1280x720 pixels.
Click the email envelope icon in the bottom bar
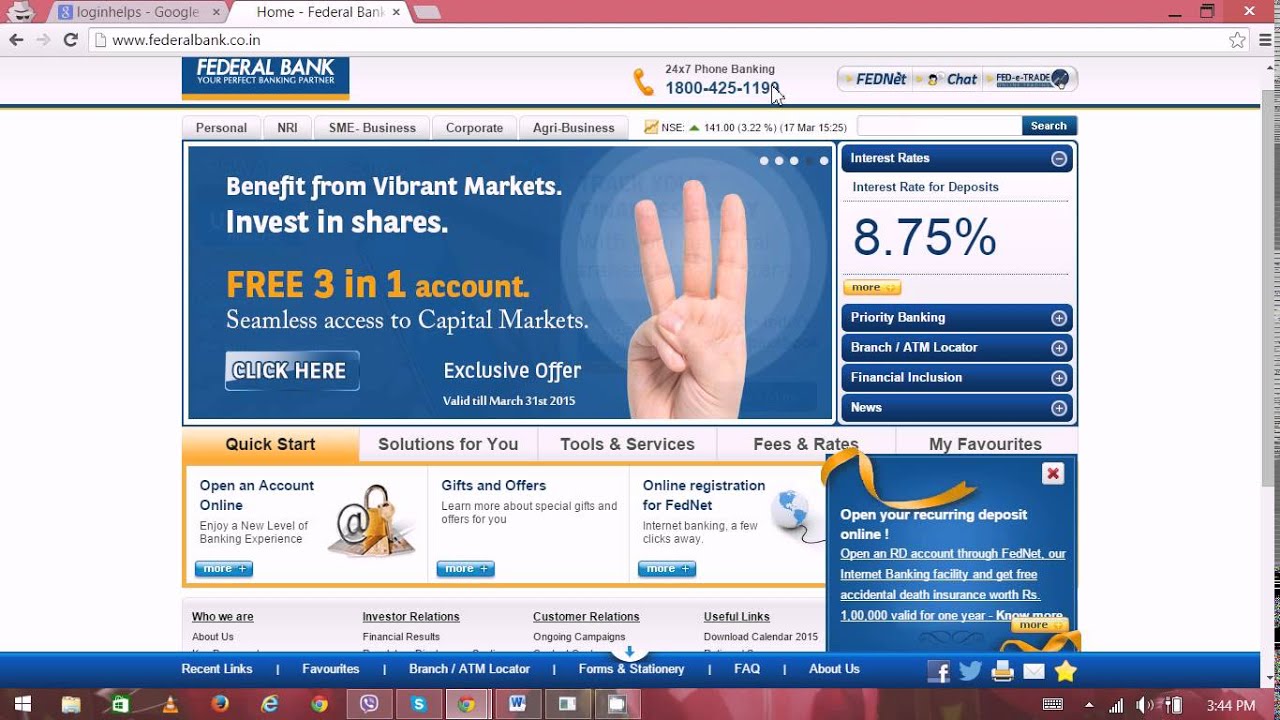[1033, 672]
